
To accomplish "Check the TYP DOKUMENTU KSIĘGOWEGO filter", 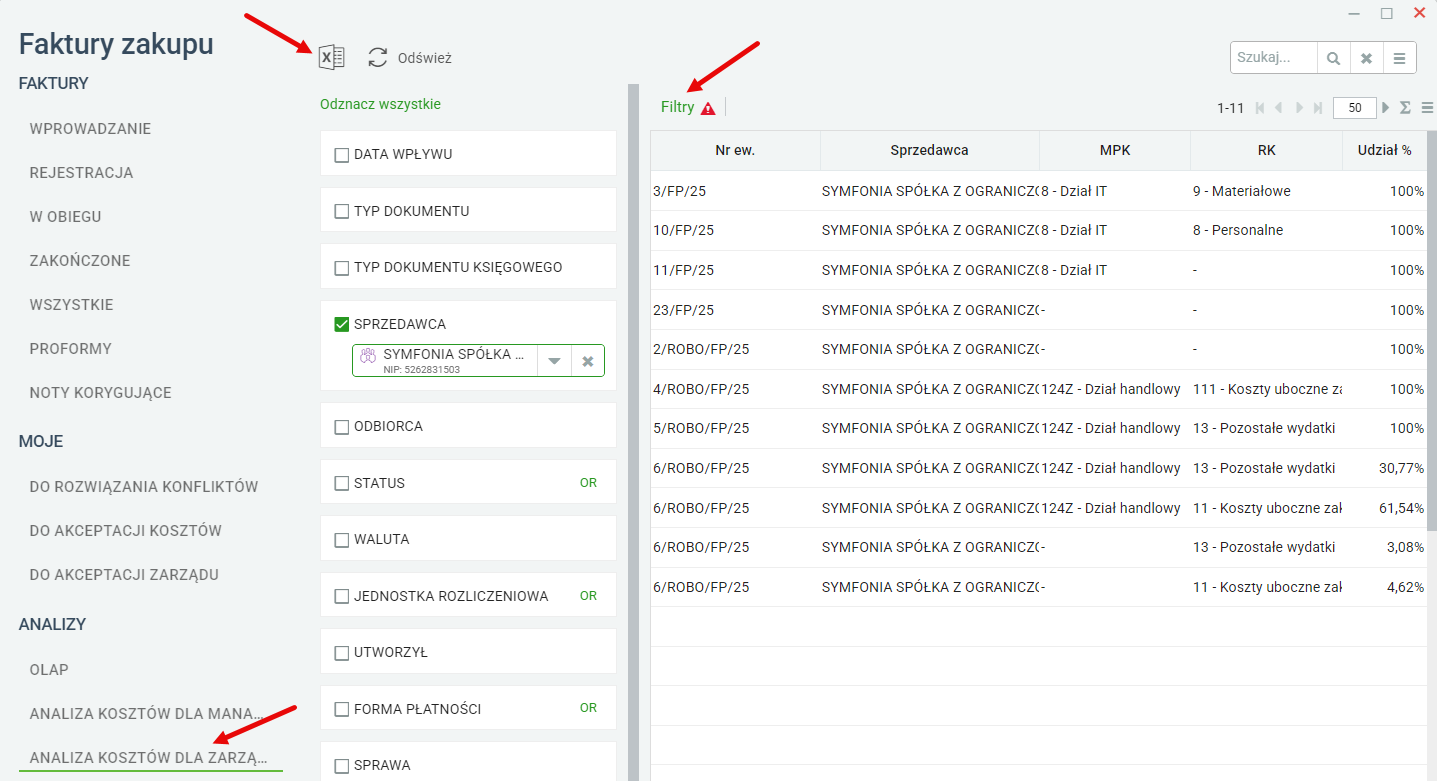I will point(342,267).
